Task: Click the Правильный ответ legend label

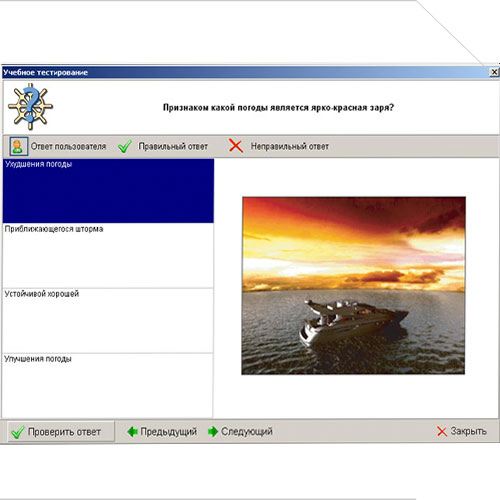Action: point(173,146)
